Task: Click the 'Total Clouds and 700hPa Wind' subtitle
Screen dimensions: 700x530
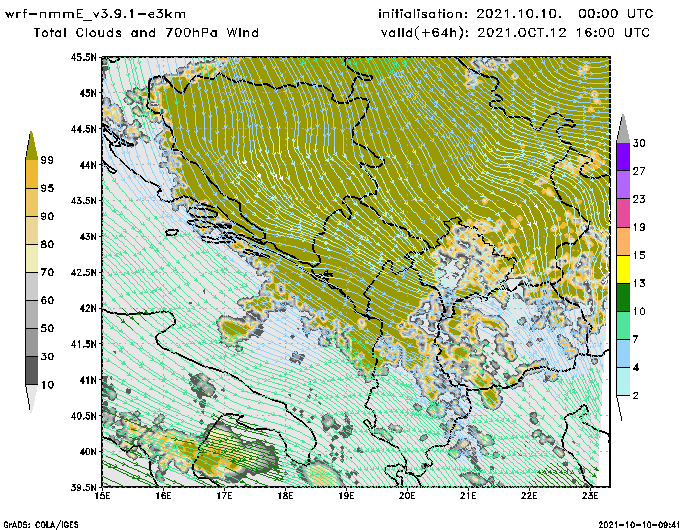Action: [146, 33]
